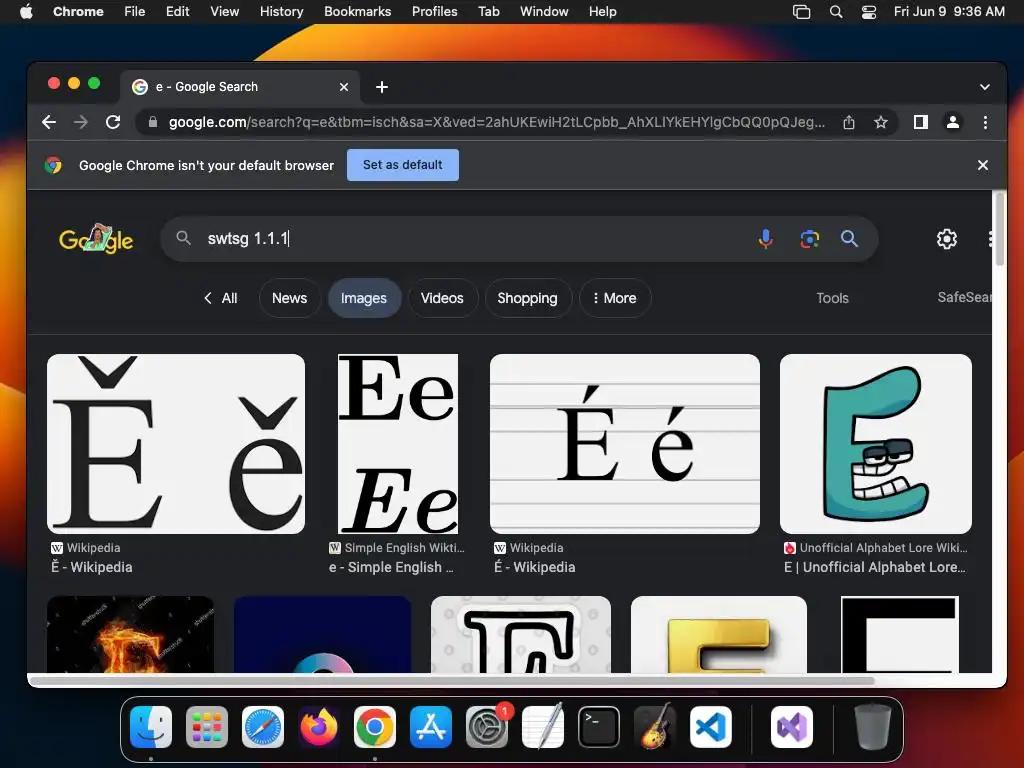Open Finder from the dock
This screenshot has width=1024, height=768.
tap(151, 727)
